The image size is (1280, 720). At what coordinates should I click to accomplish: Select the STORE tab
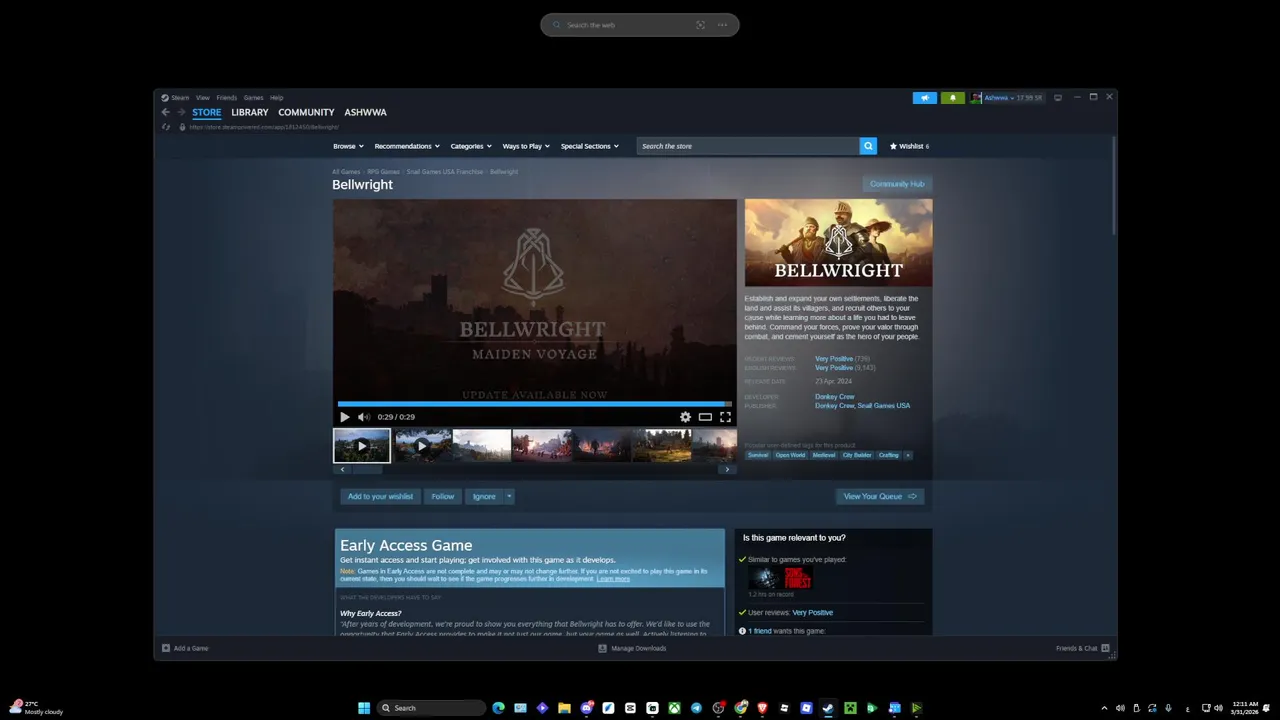coord(207,113)
